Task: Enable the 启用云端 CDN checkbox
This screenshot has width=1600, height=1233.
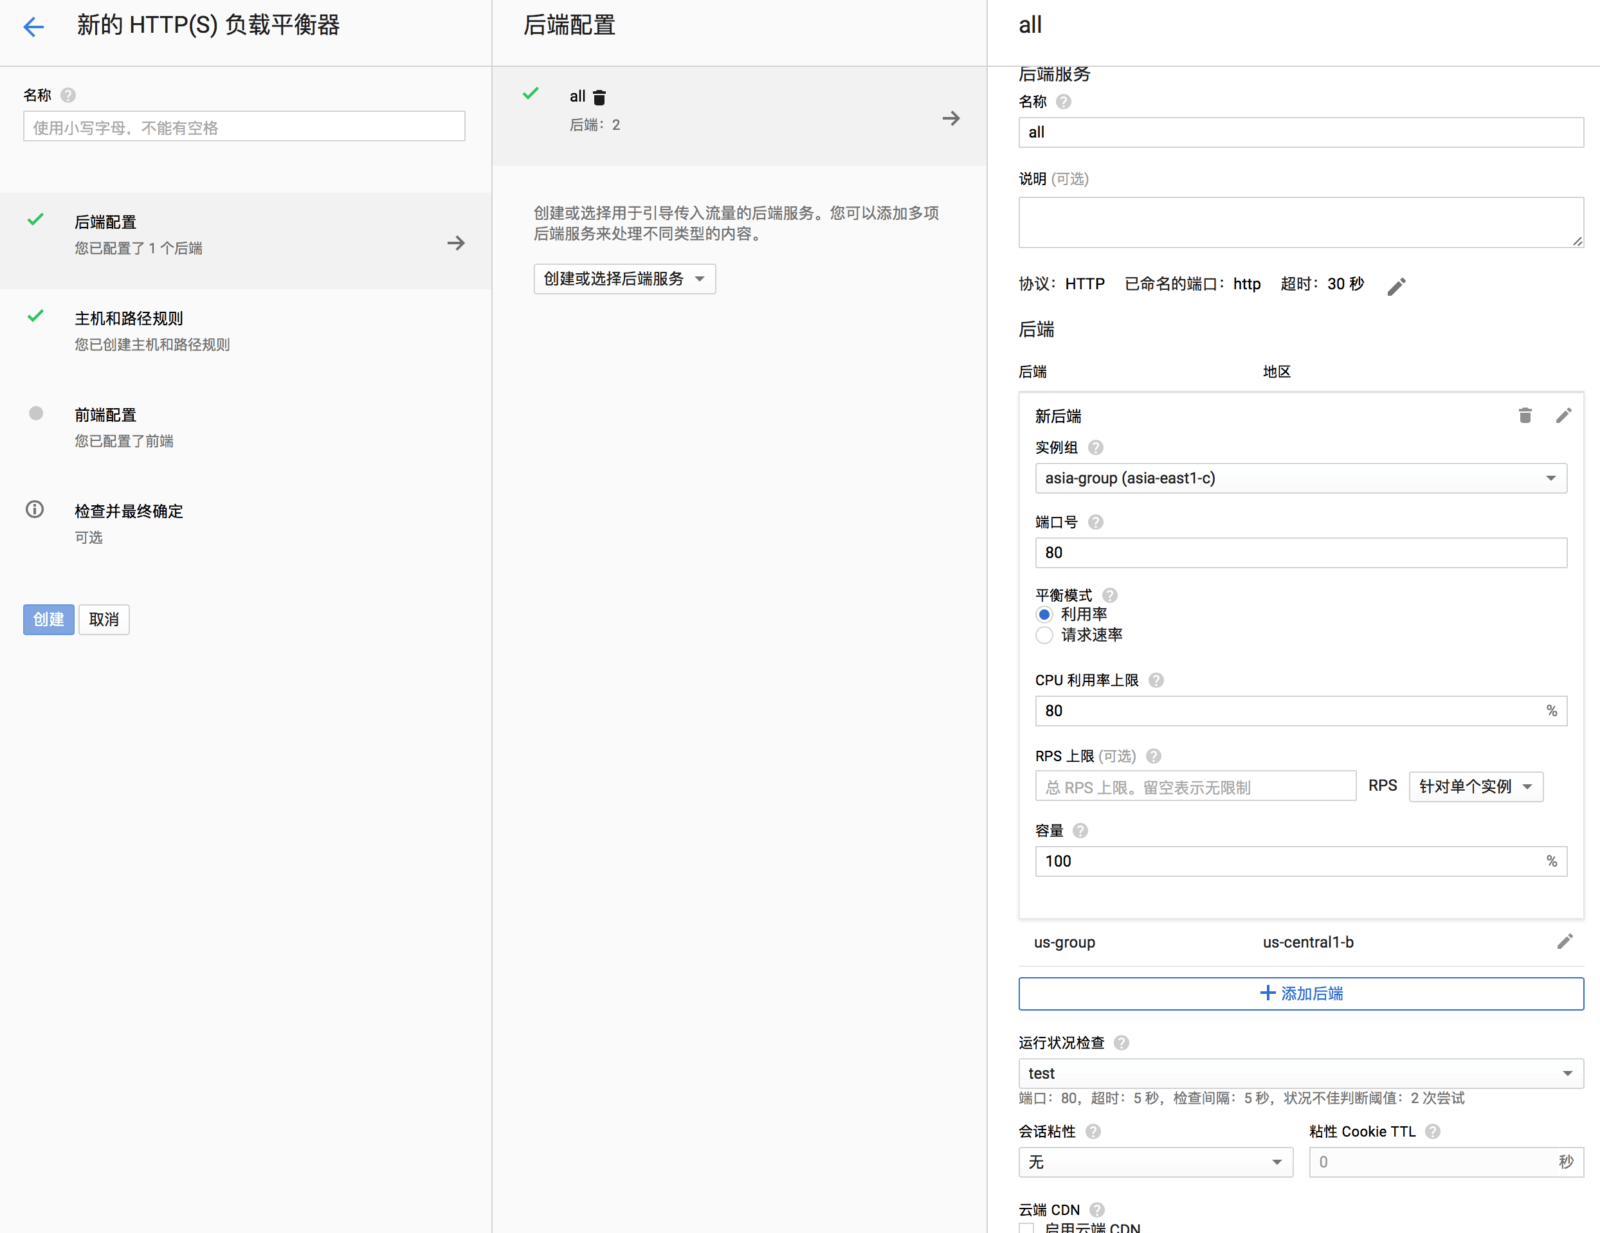Action: pyautogui.click(x=1027, y=1228)
